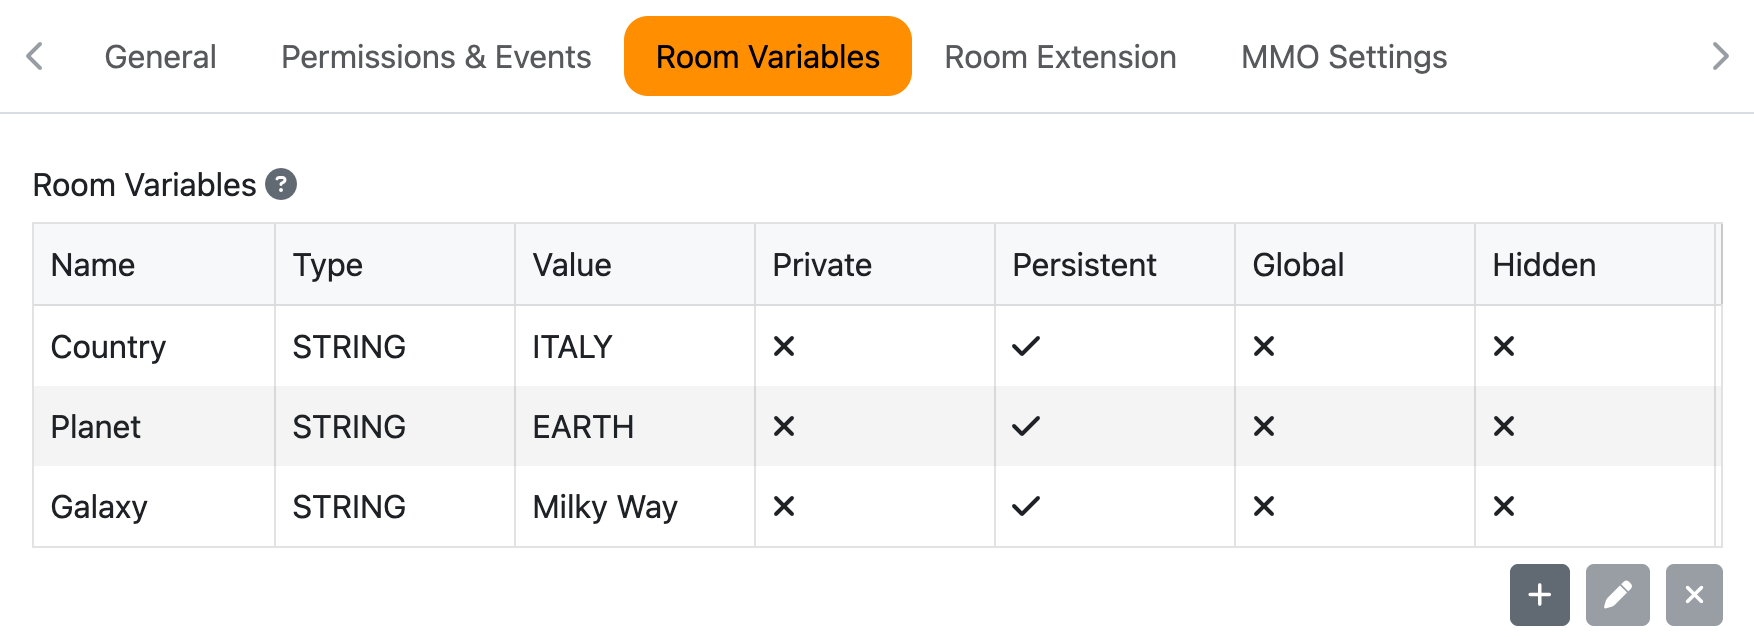Toggle the Private flag for the Planet variable
1754x642 pixels.
click(x=784, y=426)
